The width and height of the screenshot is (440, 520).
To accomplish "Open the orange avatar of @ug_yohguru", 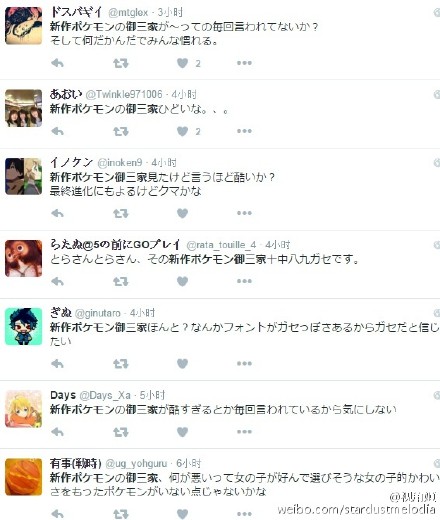I will coord(23,477).
